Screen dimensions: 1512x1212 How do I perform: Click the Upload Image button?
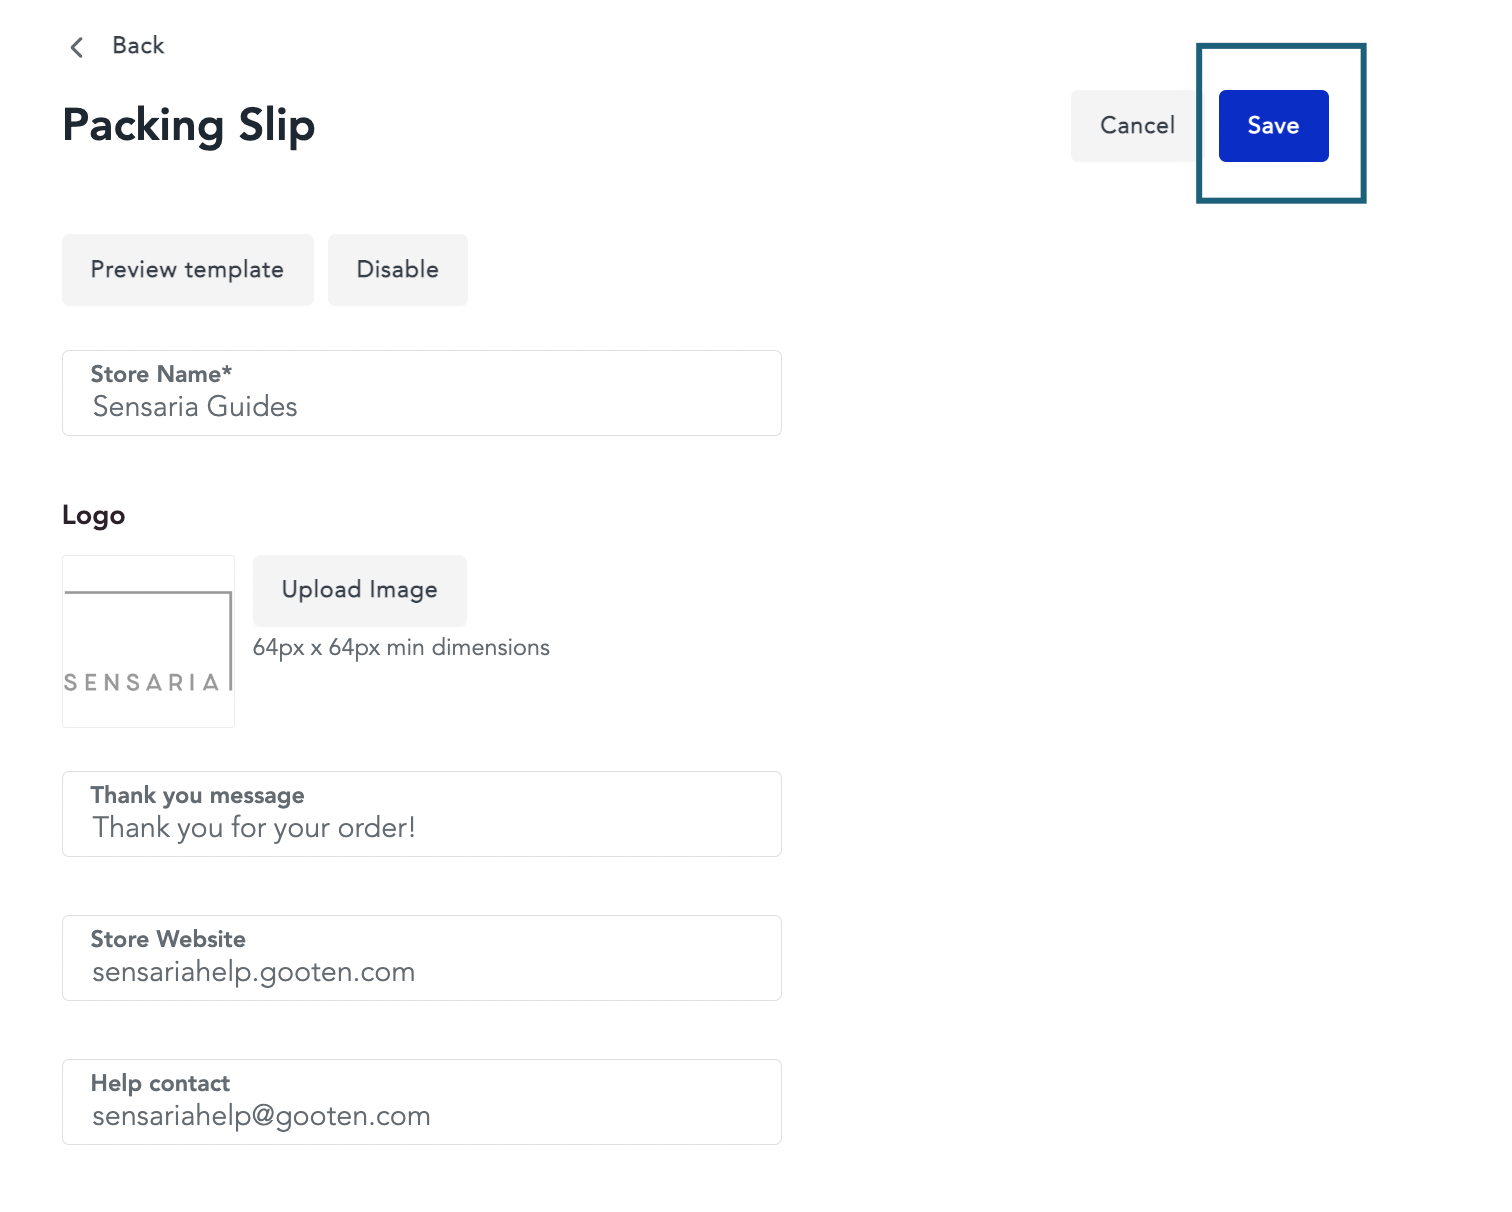(360, 591)
